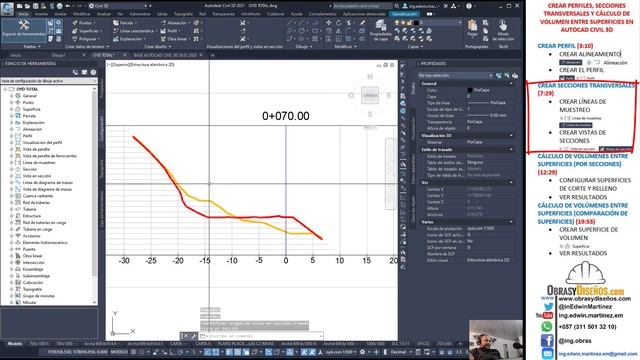Select the Red de tuberías tree item
Viewport: 640px width, 360px height.
point(36,202)
